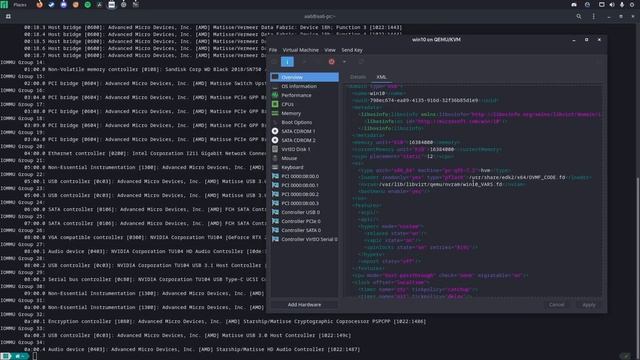Power on VM with run icon
The image size is (640, 360).
pos(304,62)
